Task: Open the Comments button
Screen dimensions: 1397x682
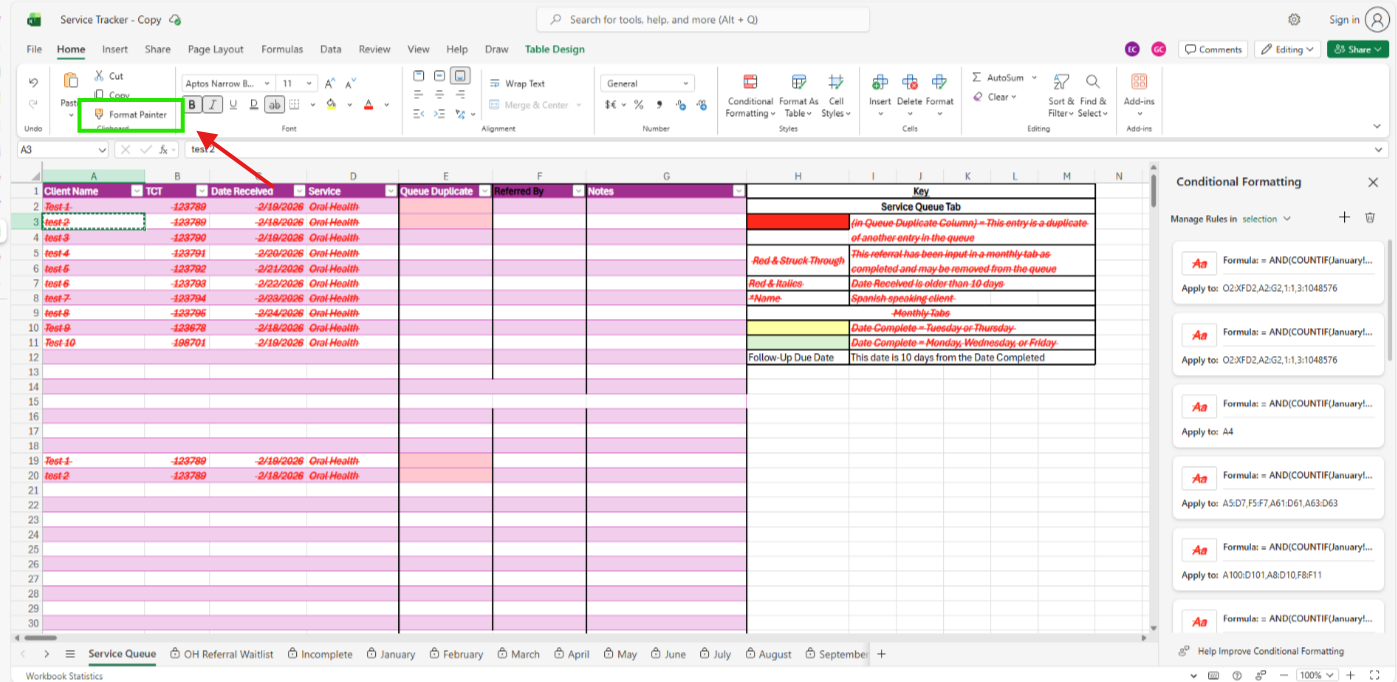Action: [1214, 49]
